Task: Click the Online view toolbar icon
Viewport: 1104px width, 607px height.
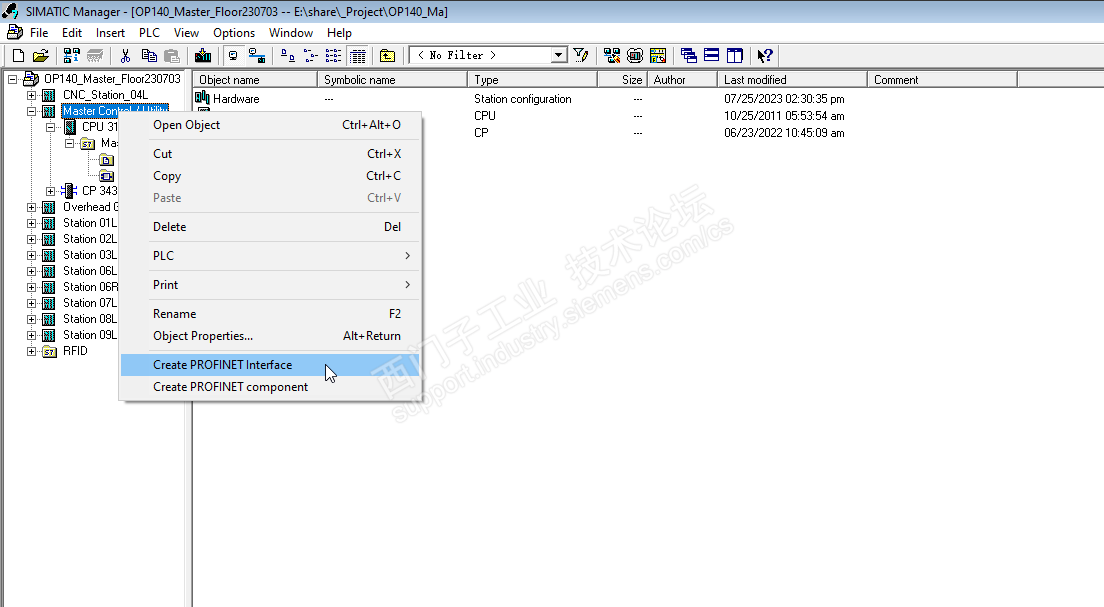Action: pos(257,56)
